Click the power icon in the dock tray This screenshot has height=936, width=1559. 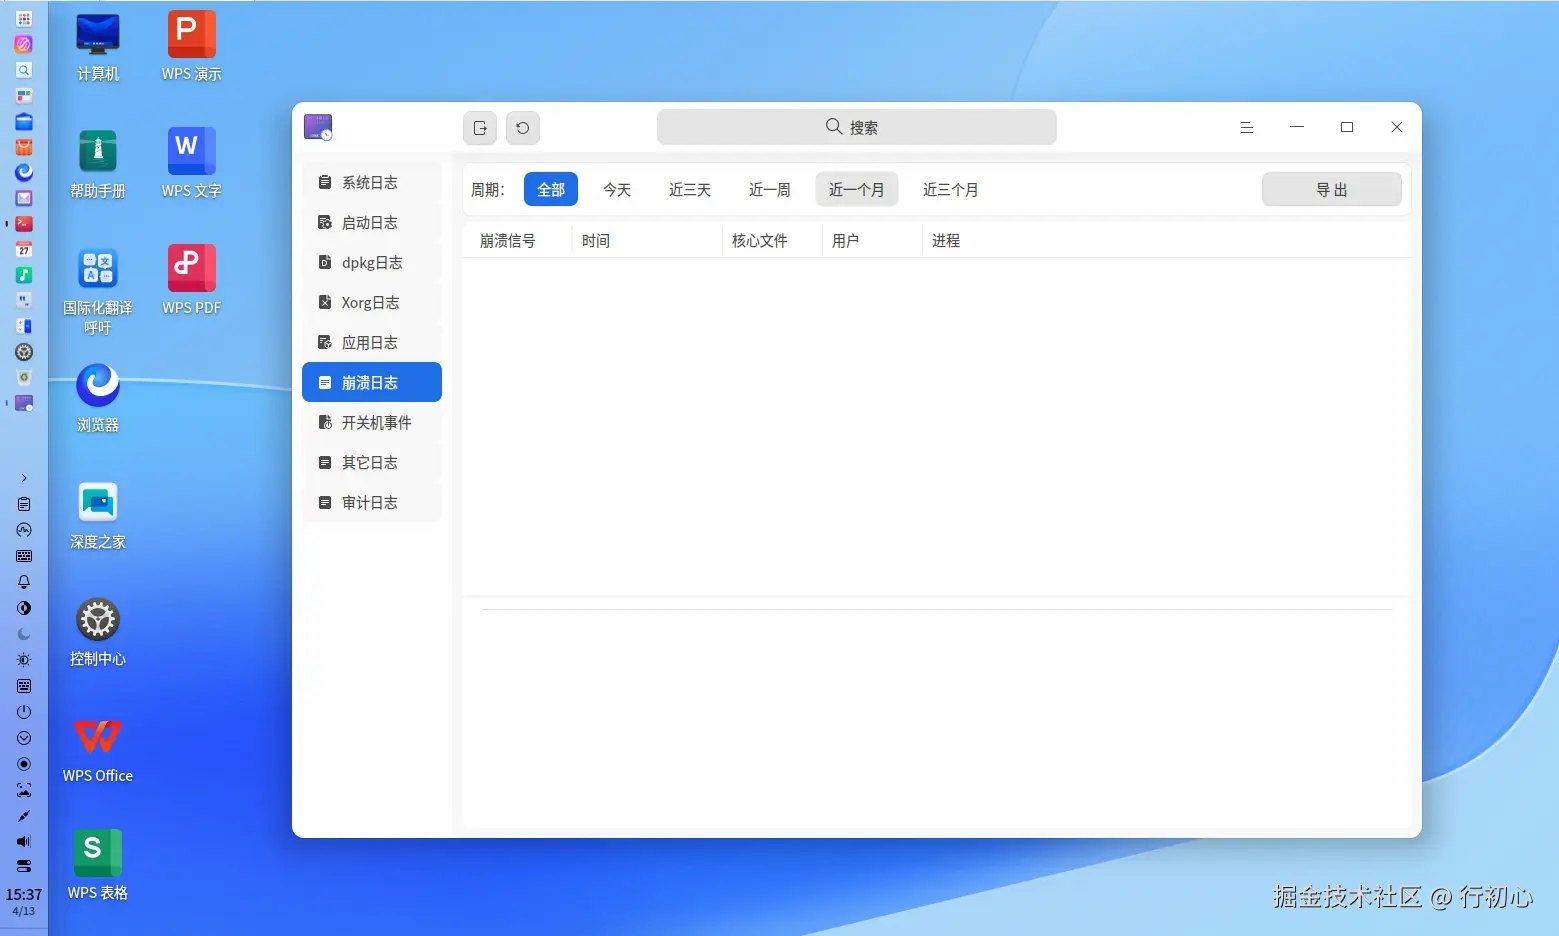coord(24,712)
